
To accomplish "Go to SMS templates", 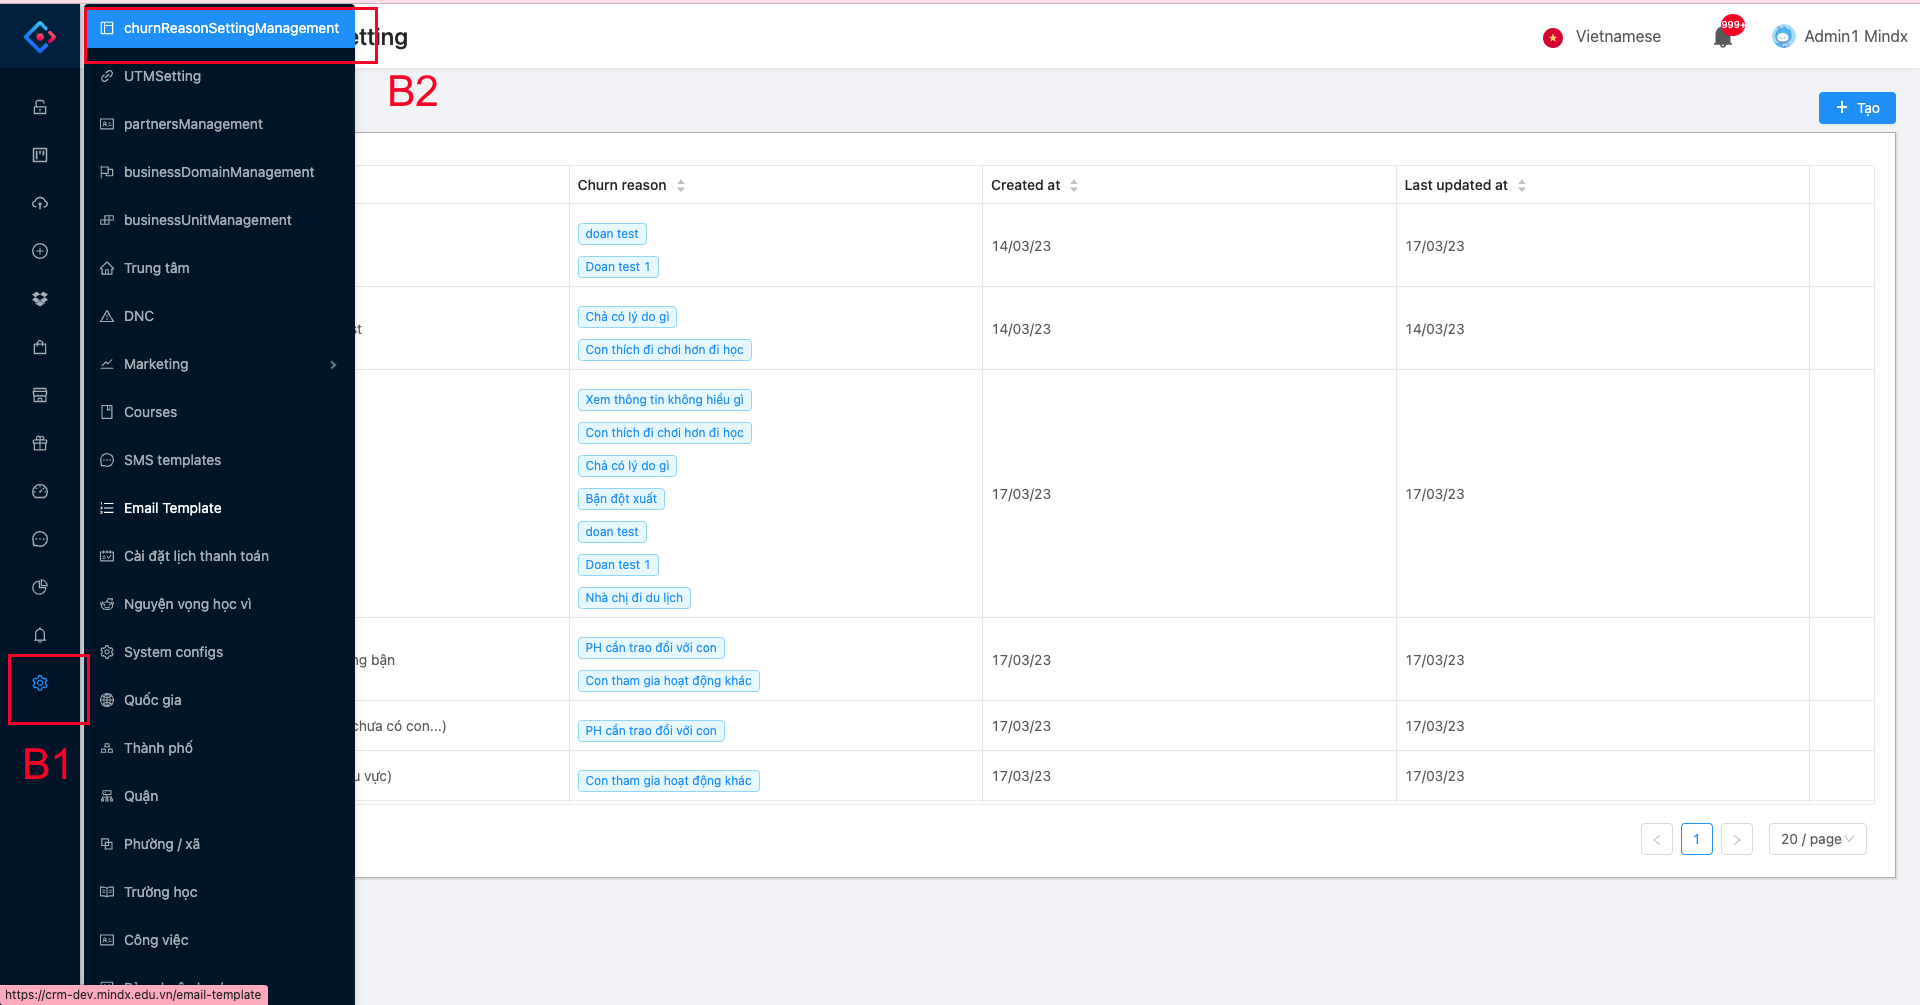I will coord(220,460).
